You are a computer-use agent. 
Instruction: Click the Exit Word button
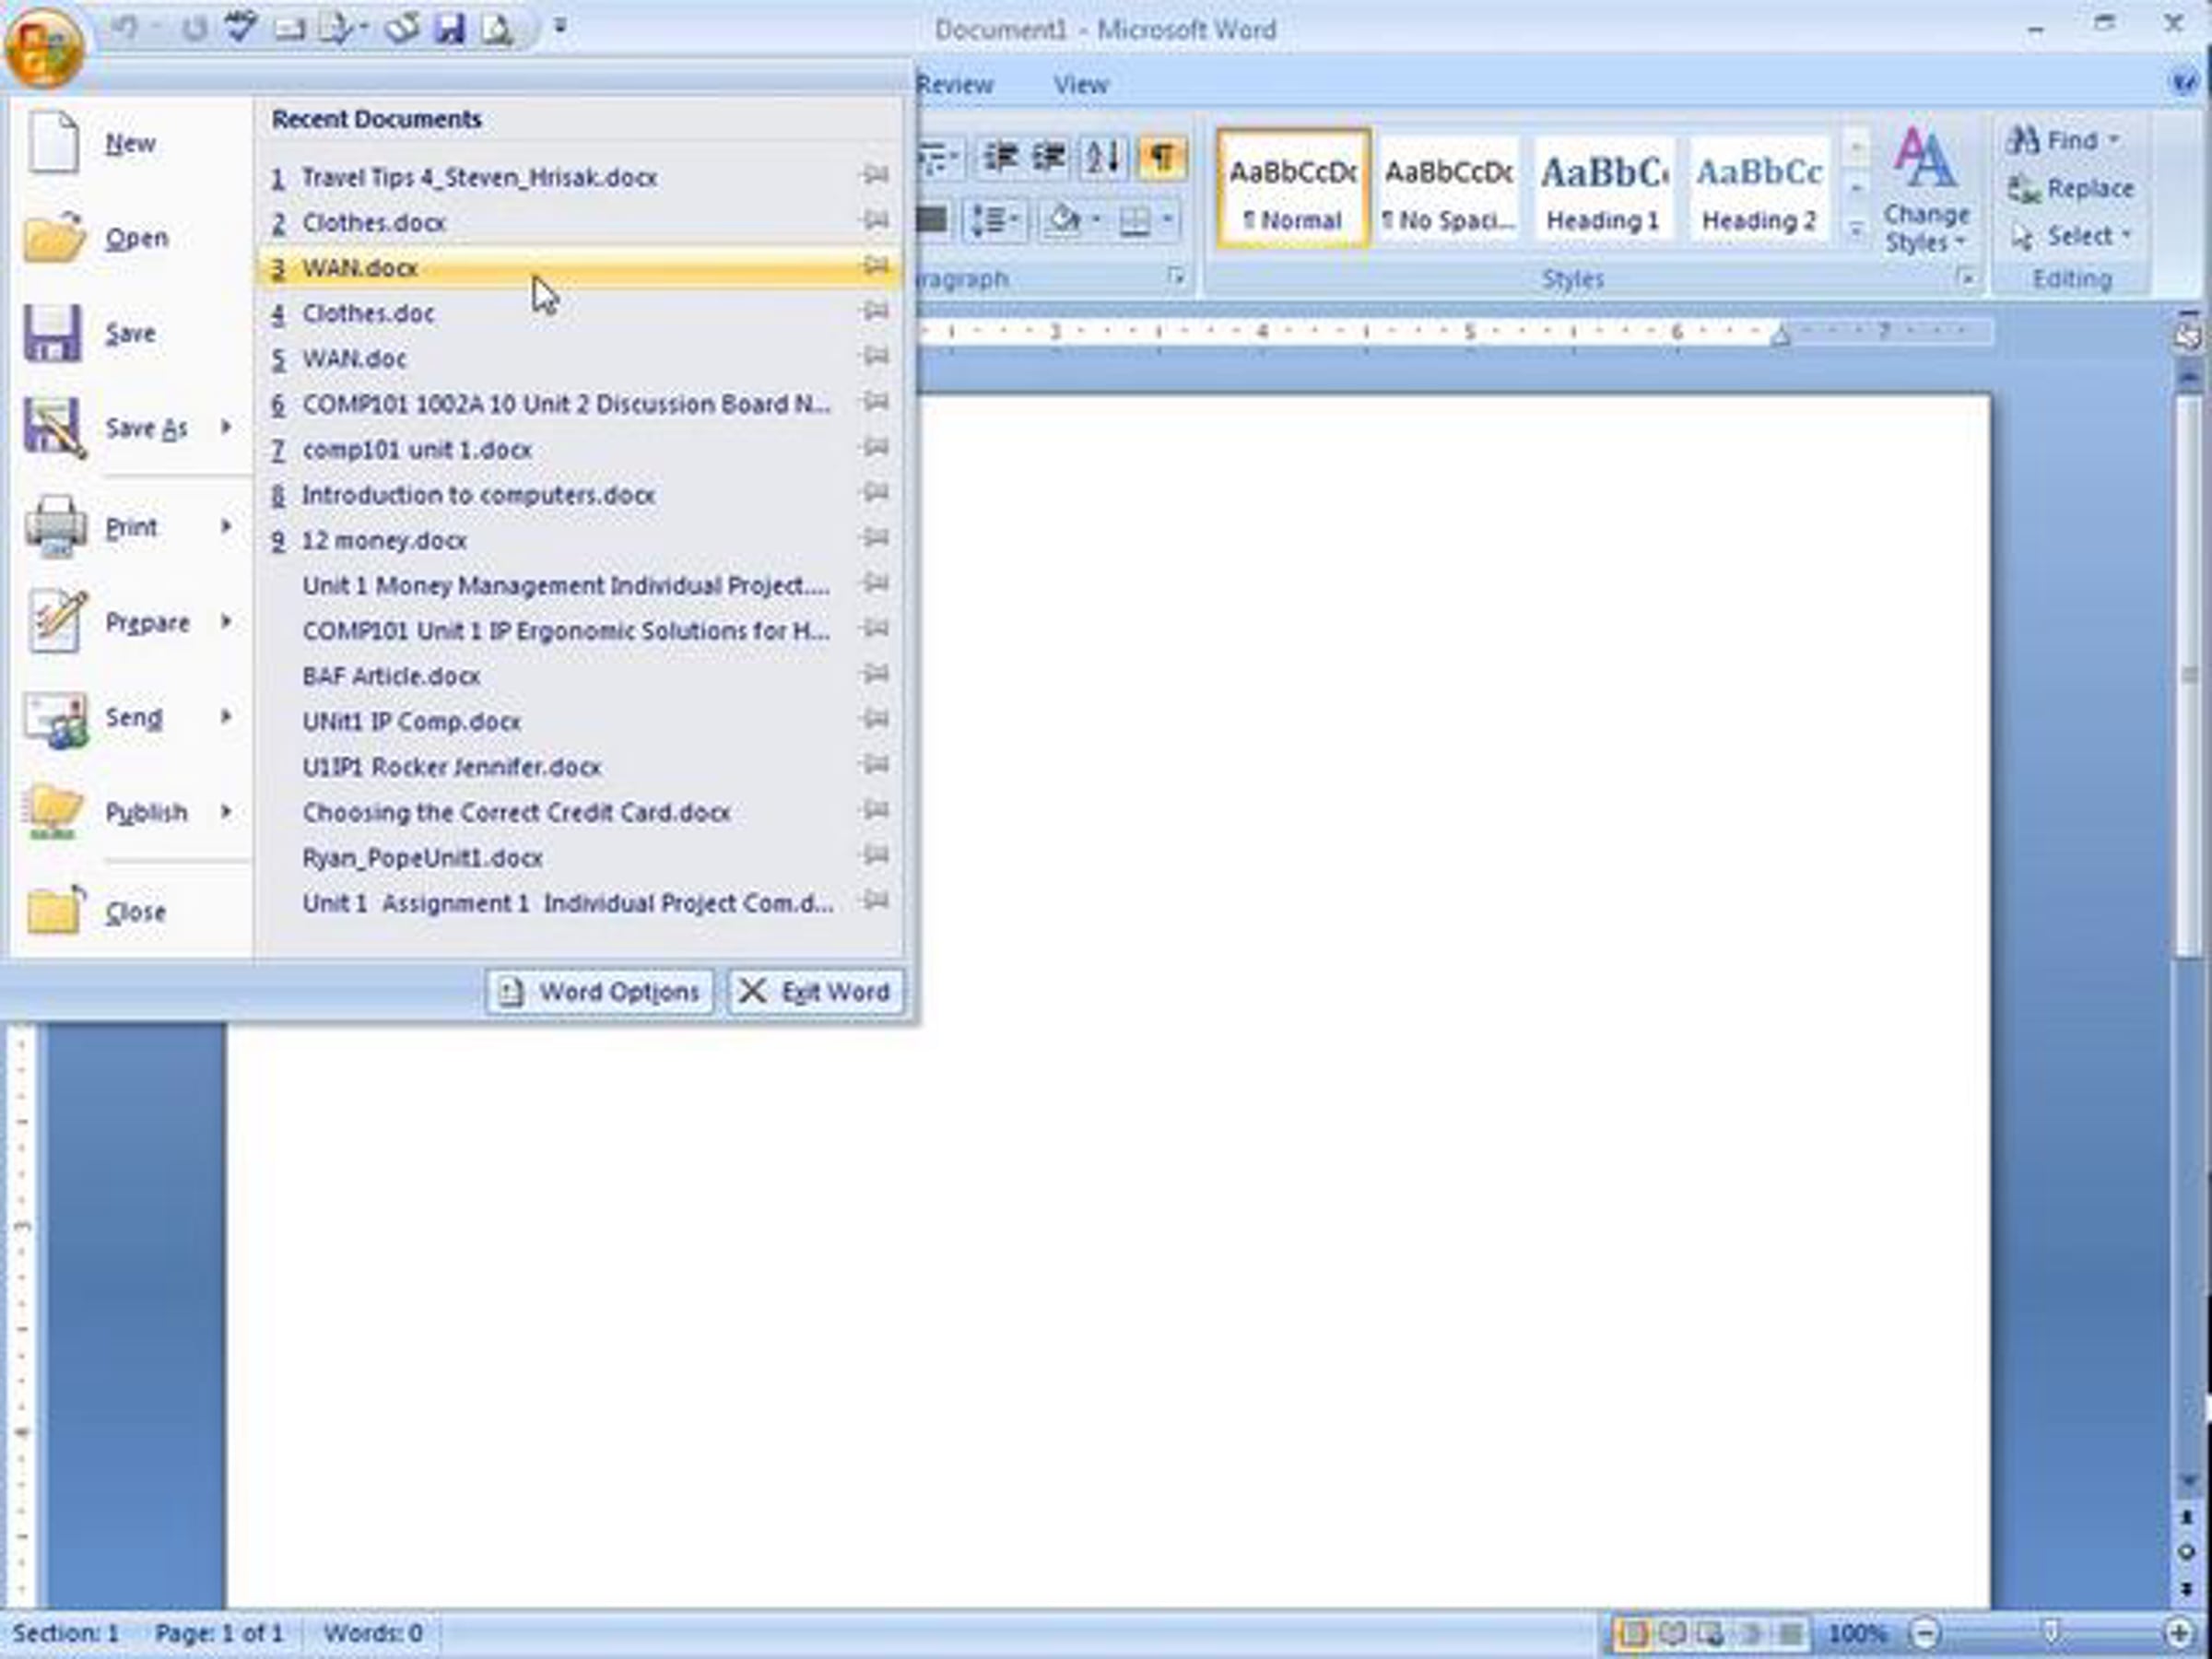coord(816,991)
